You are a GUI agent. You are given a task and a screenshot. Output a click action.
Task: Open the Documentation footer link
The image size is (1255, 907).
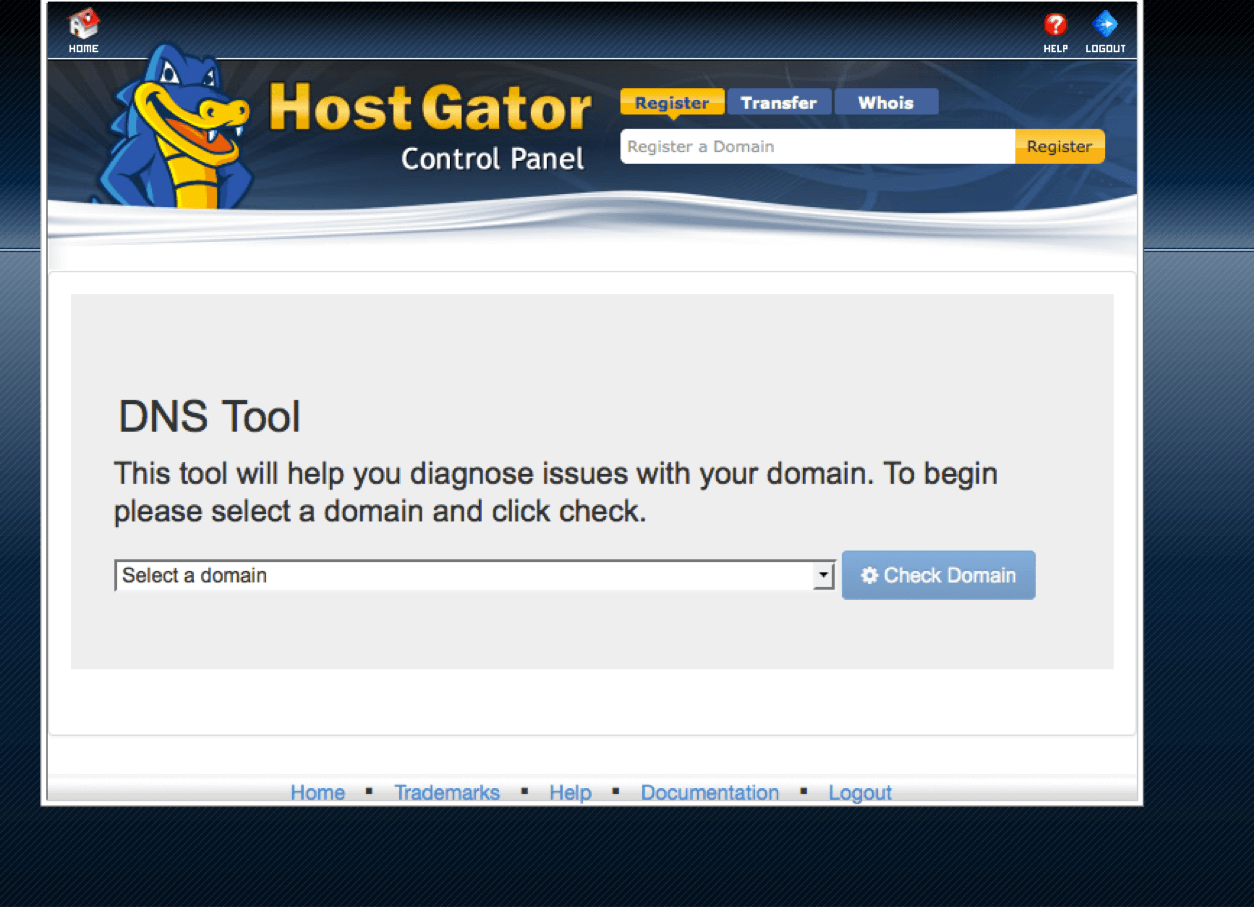tap(710, 792)
